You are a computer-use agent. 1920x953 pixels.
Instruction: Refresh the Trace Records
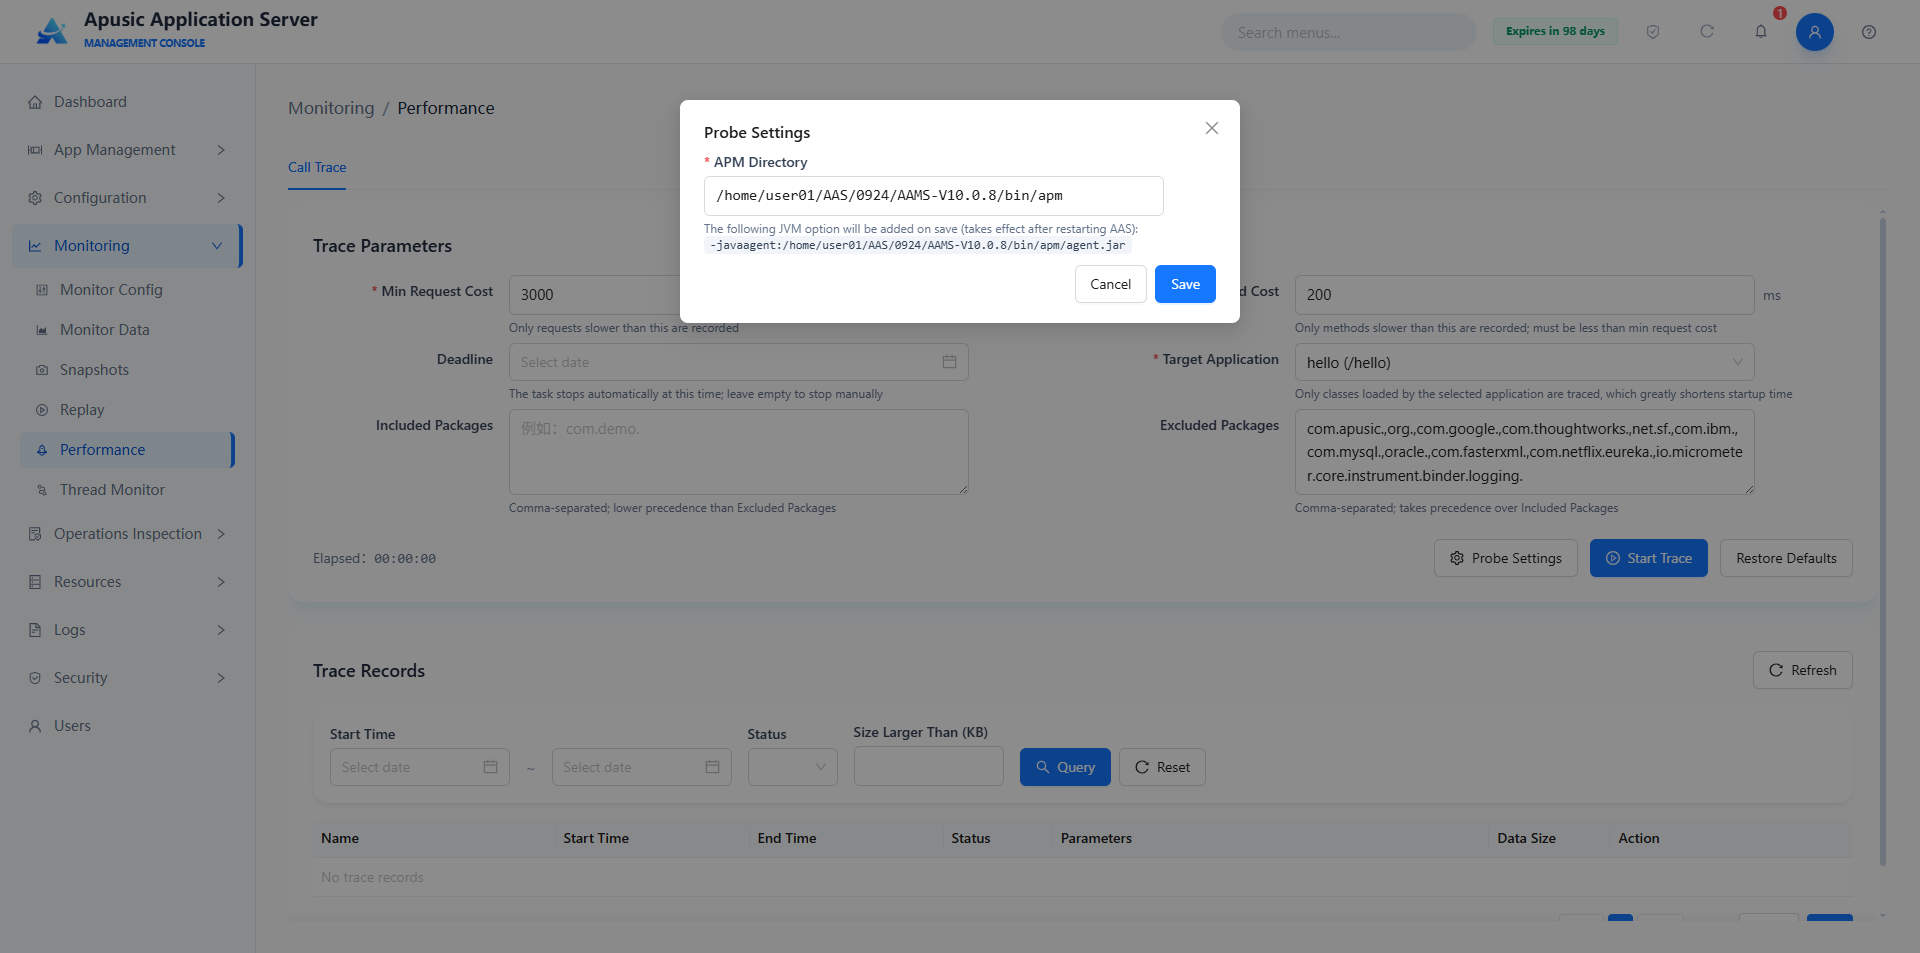[x=1802, y=670]
